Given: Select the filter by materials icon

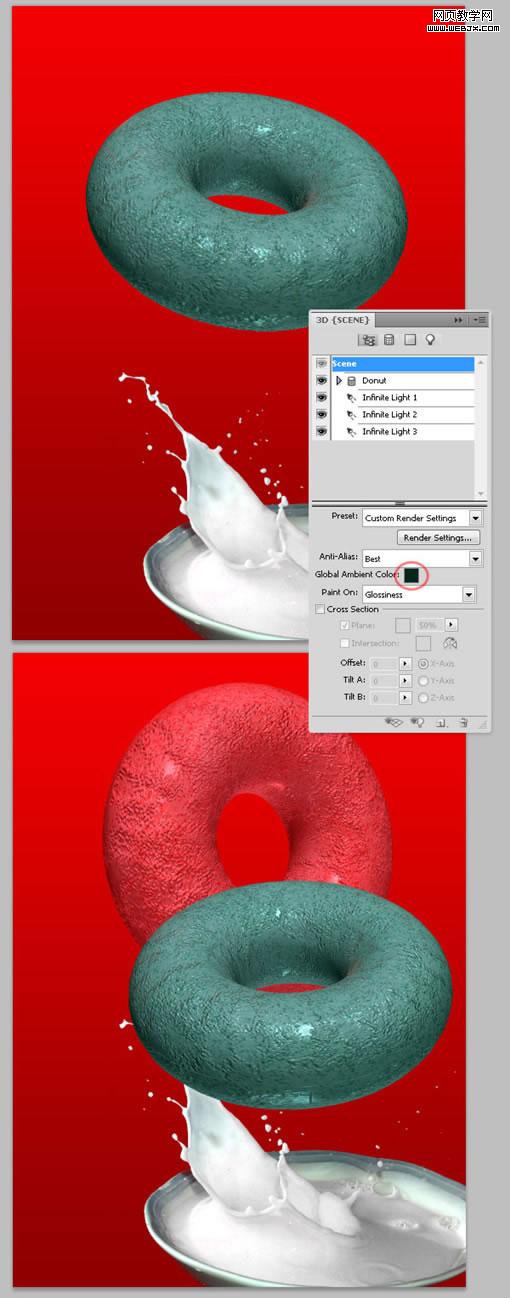Looking at the screenshot, I should [x=410, y=340].
